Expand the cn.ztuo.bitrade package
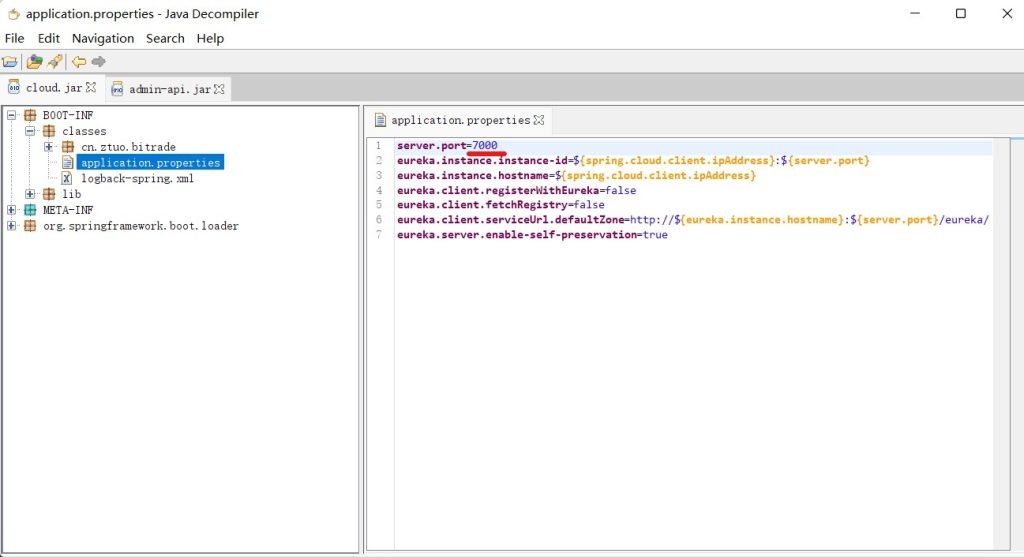 click(x=50, y=147)
